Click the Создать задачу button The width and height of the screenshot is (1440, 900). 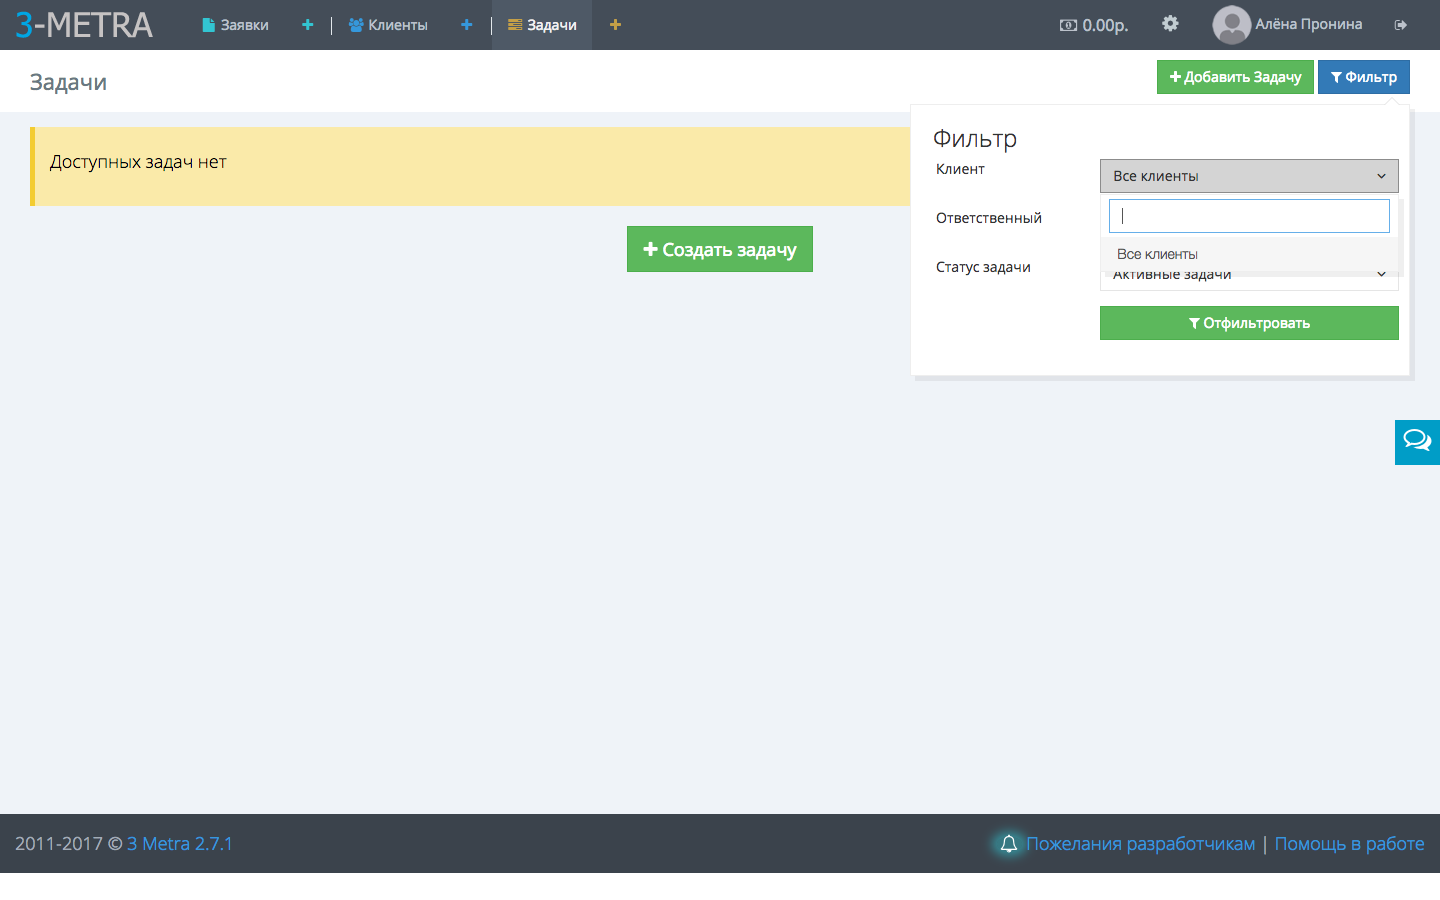720,249
